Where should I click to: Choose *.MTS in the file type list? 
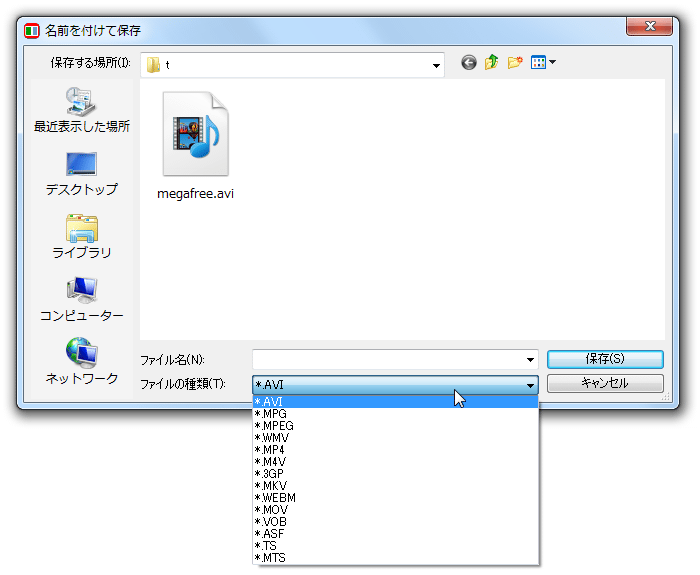(x=396, y=558)
